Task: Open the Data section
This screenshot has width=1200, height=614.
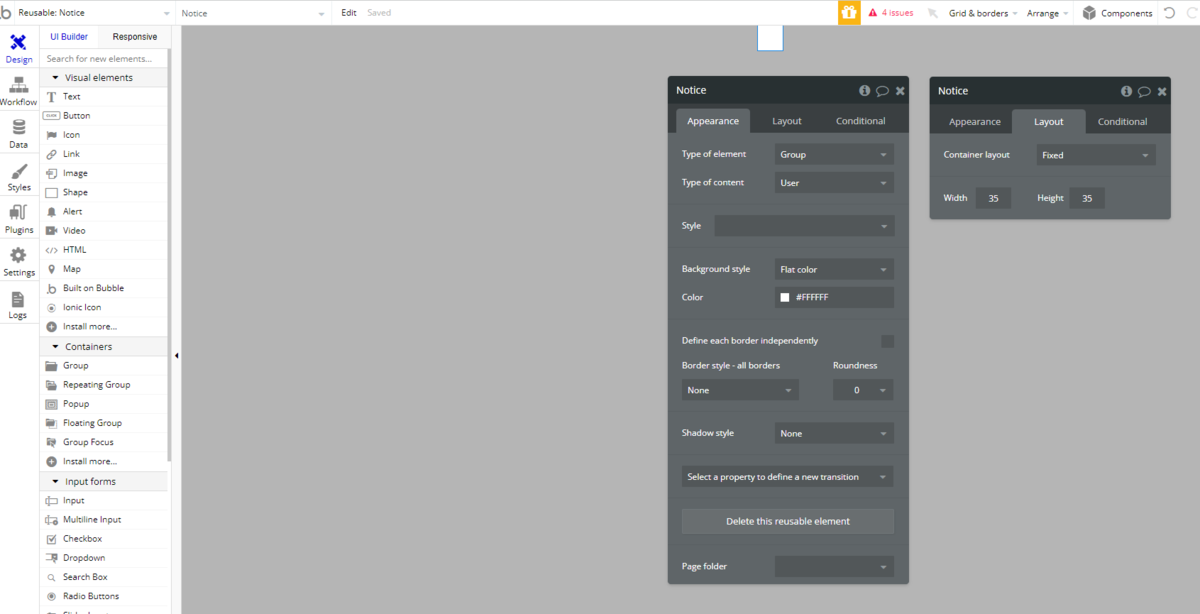Action: pyautogui.click(x=18, y=134)
